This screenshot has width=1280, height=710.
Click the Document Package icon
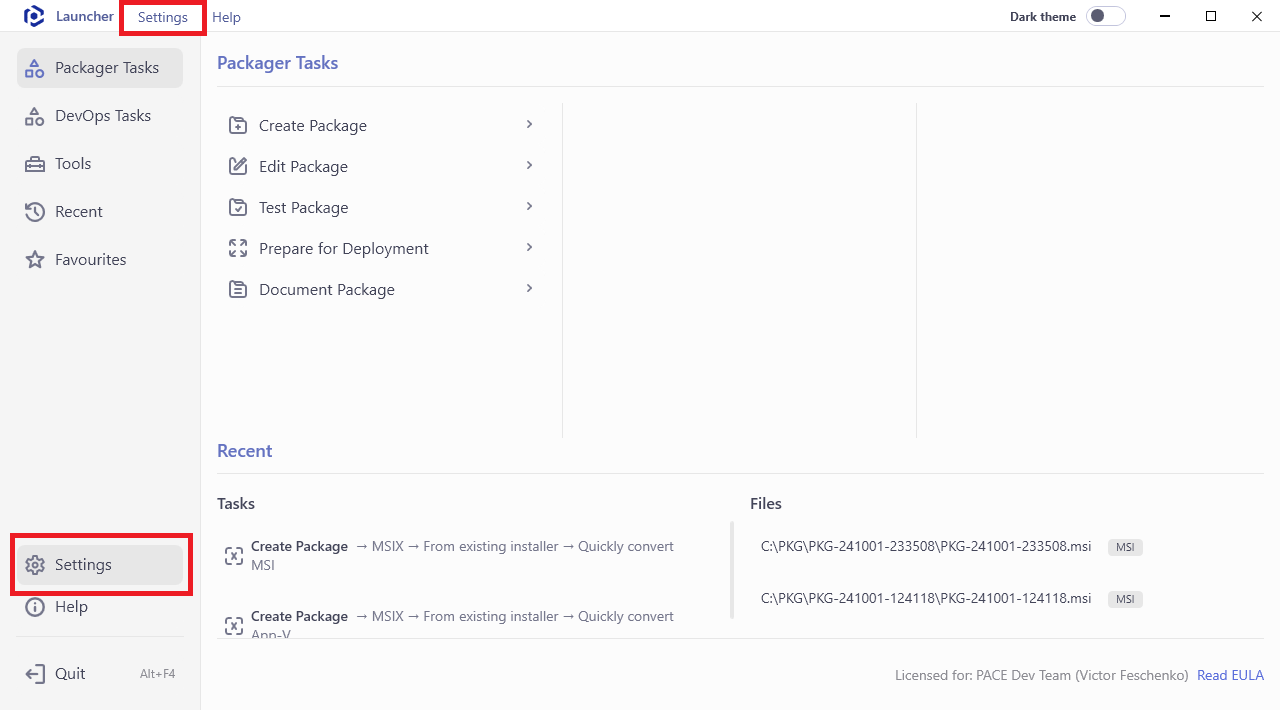[238, 290]
